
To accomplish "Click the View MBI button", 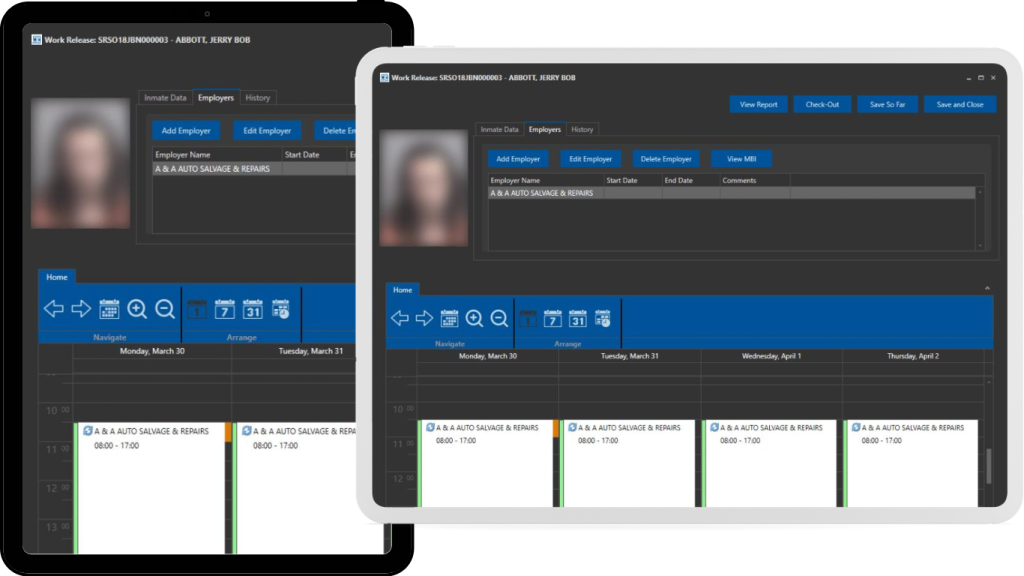I will point(740,158).
